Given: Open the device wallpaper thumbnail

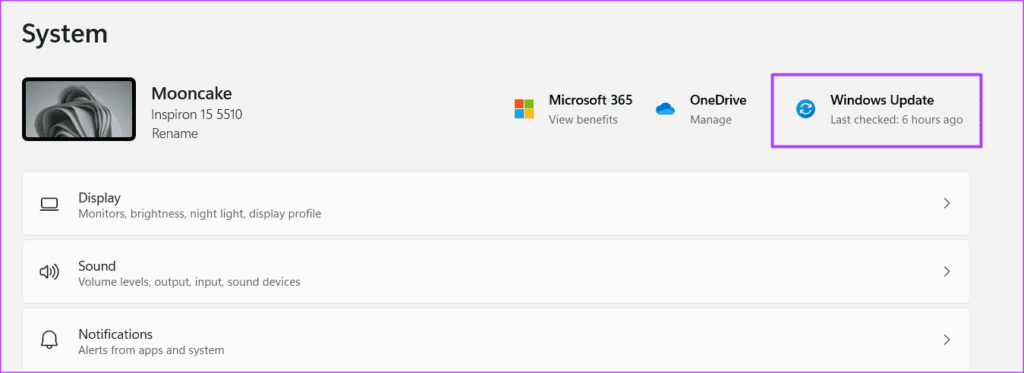Looking at the screenshot, I should coord(79,109).
